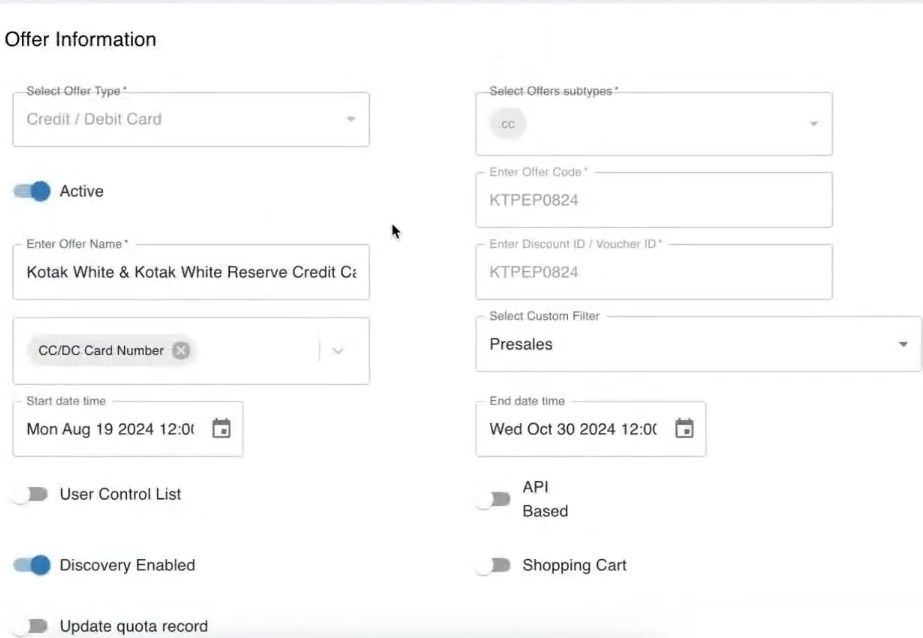923x638 pixels.
Task: Click the Offer Information heading
Action: pos(81,40)
